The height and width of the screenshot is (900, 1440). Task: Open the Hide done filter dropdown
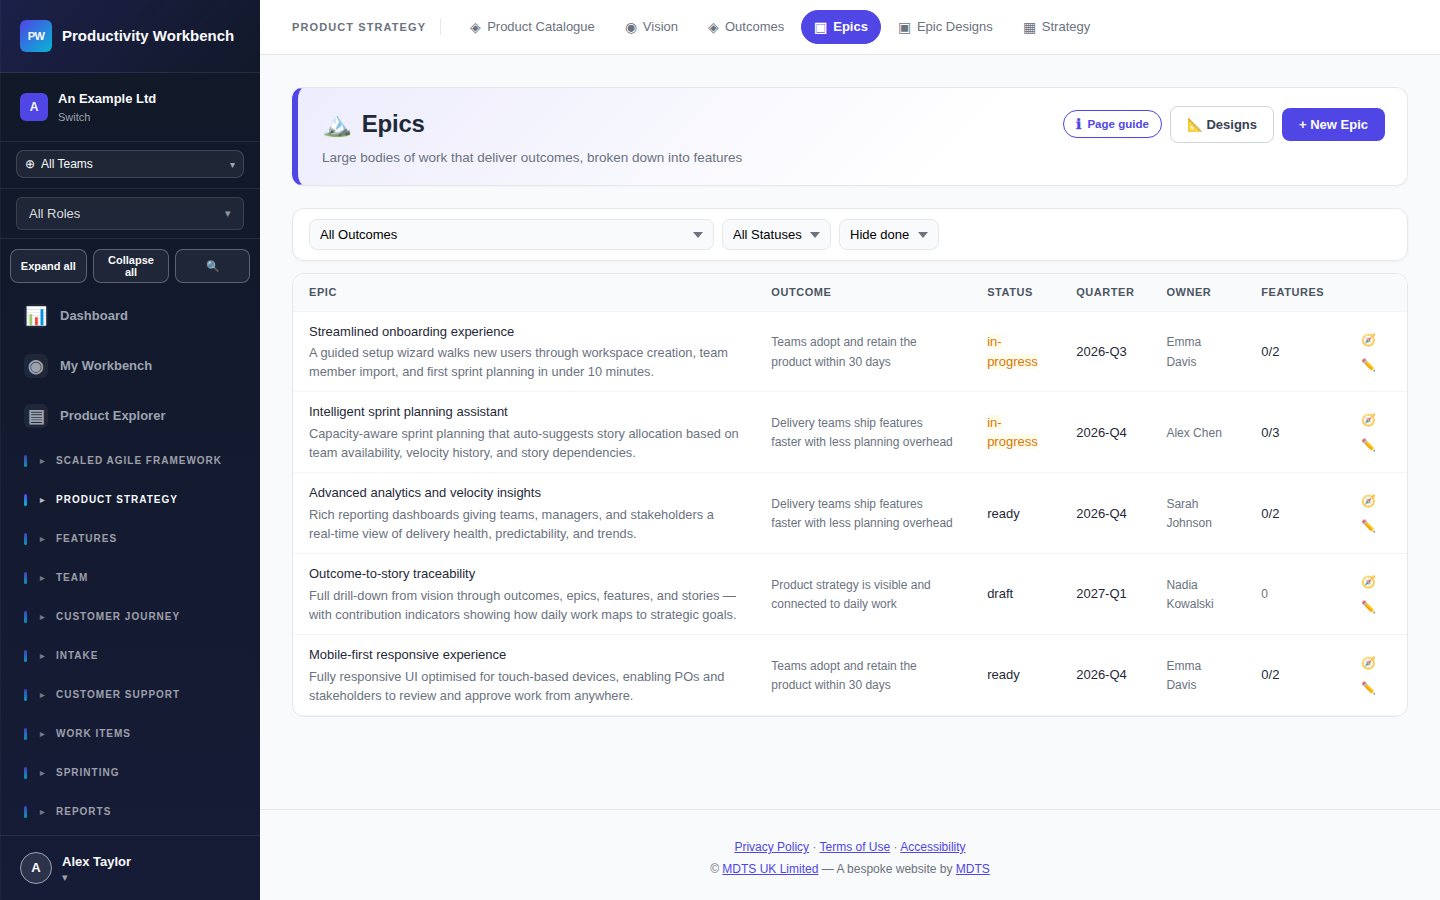pos(889,235)
